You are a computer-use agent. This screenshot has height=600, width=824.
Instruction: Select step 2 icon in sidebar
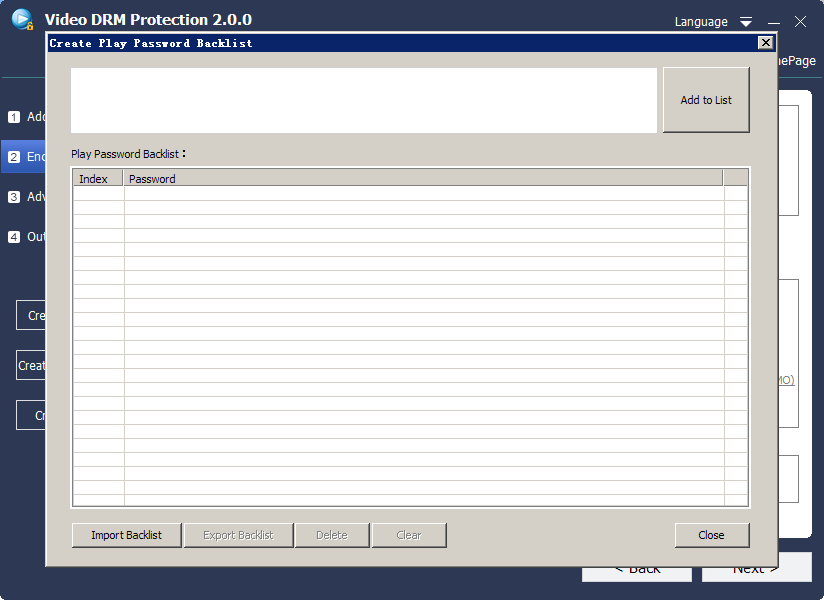[x=14, y=157]
